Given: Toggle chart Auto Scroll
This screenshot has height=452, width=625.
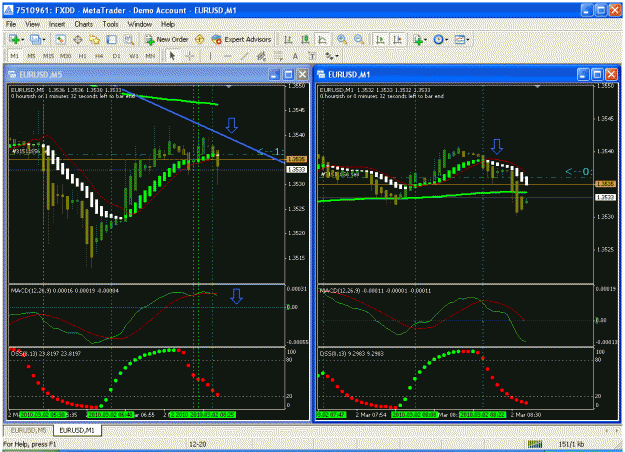Looking at the screenshot, I should 380,39.
